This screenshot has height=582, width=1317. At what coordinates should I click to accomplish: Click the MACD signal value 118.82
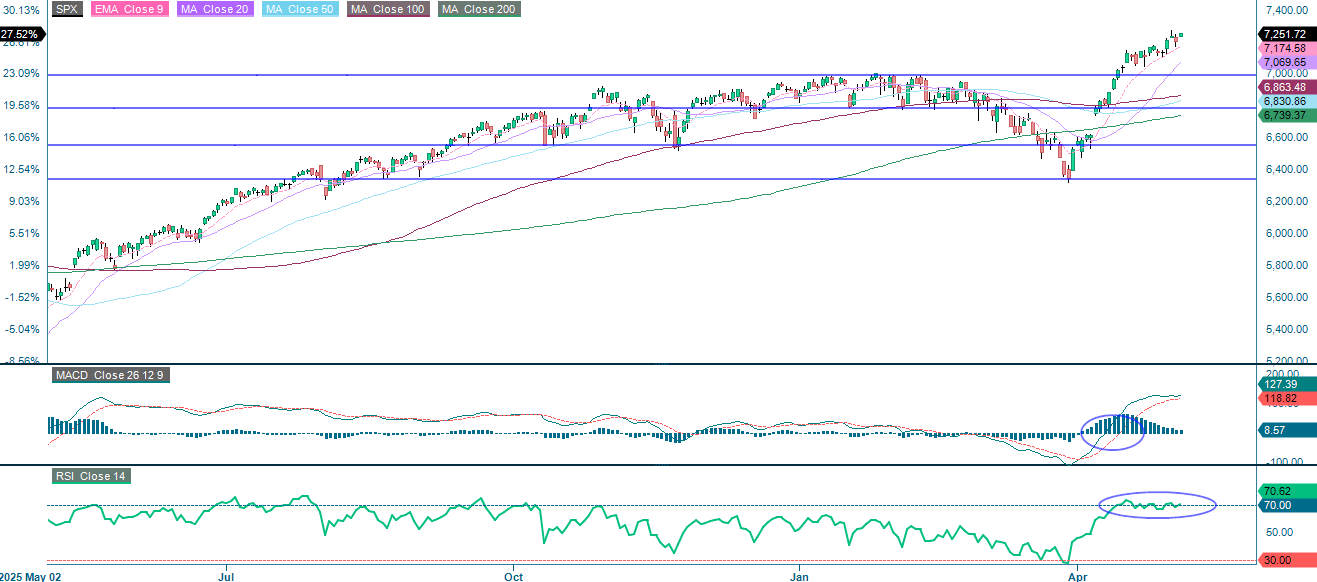[1285, 397]
